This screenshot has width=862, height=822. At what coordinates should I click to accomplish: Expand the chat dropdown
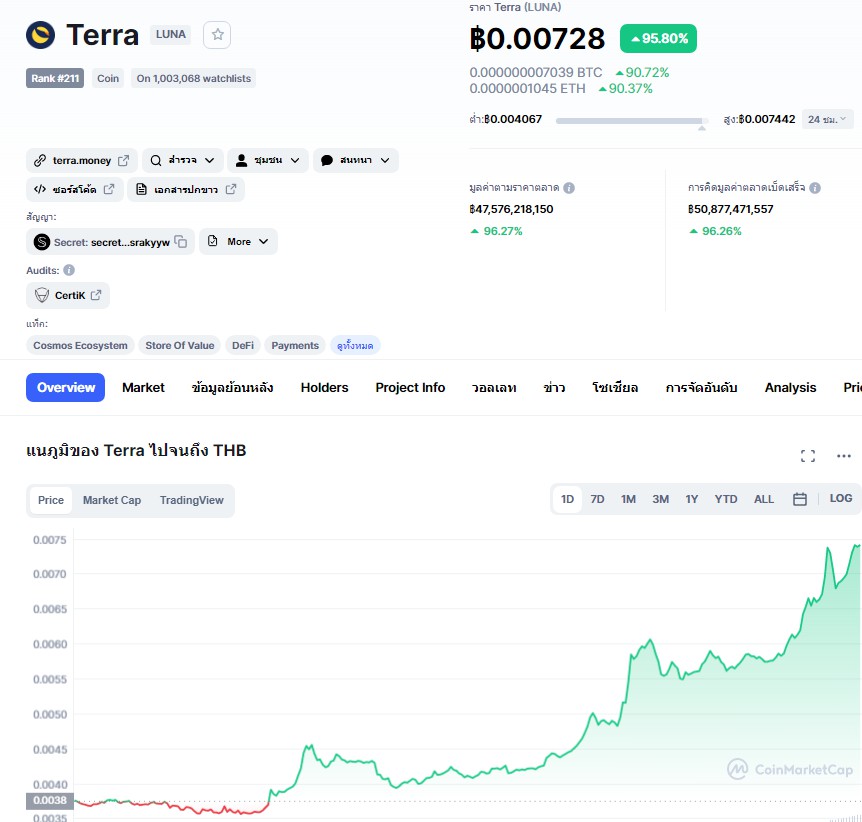[385, 161]
